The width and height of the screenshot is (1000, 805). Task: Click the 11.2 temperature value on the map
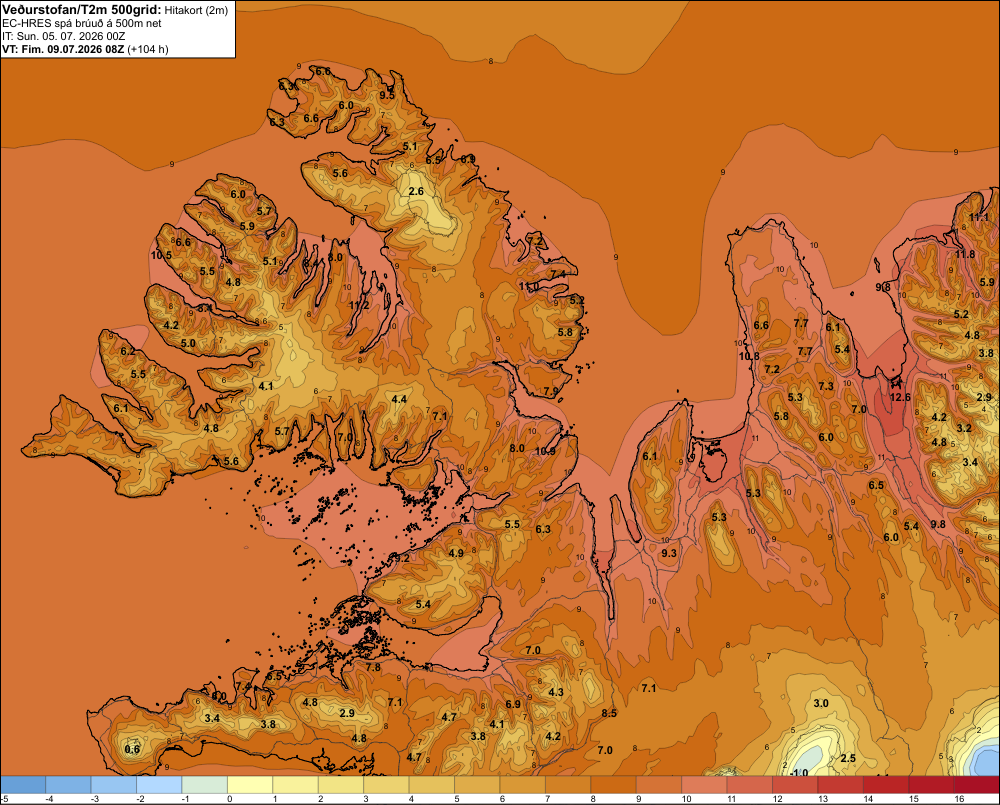click(359, 305)
